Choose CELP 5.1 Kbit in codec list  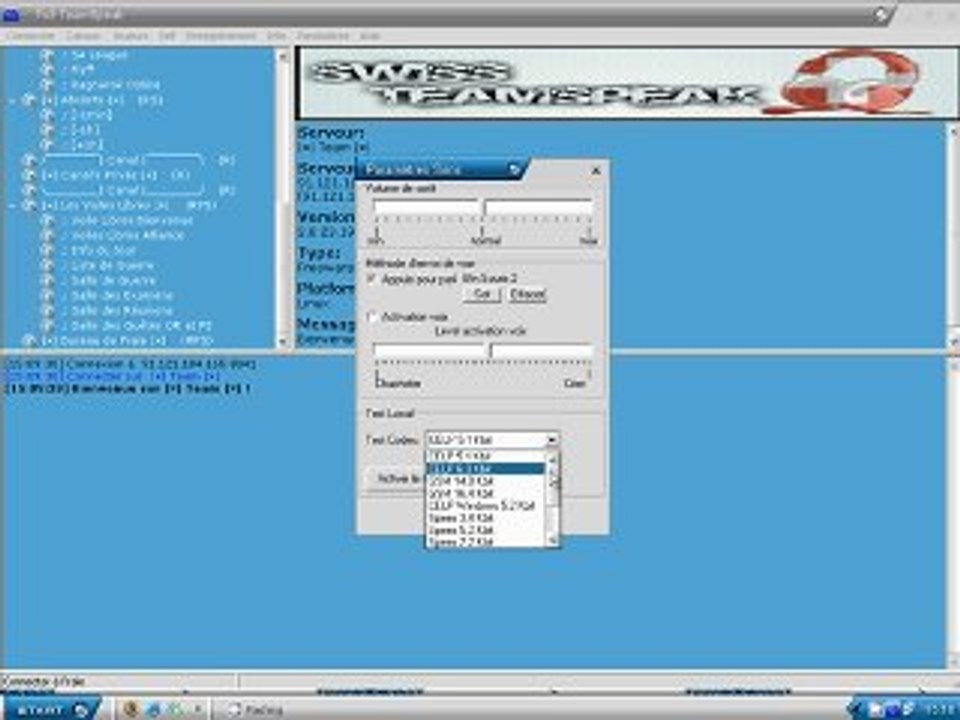[x=485, y=456]
